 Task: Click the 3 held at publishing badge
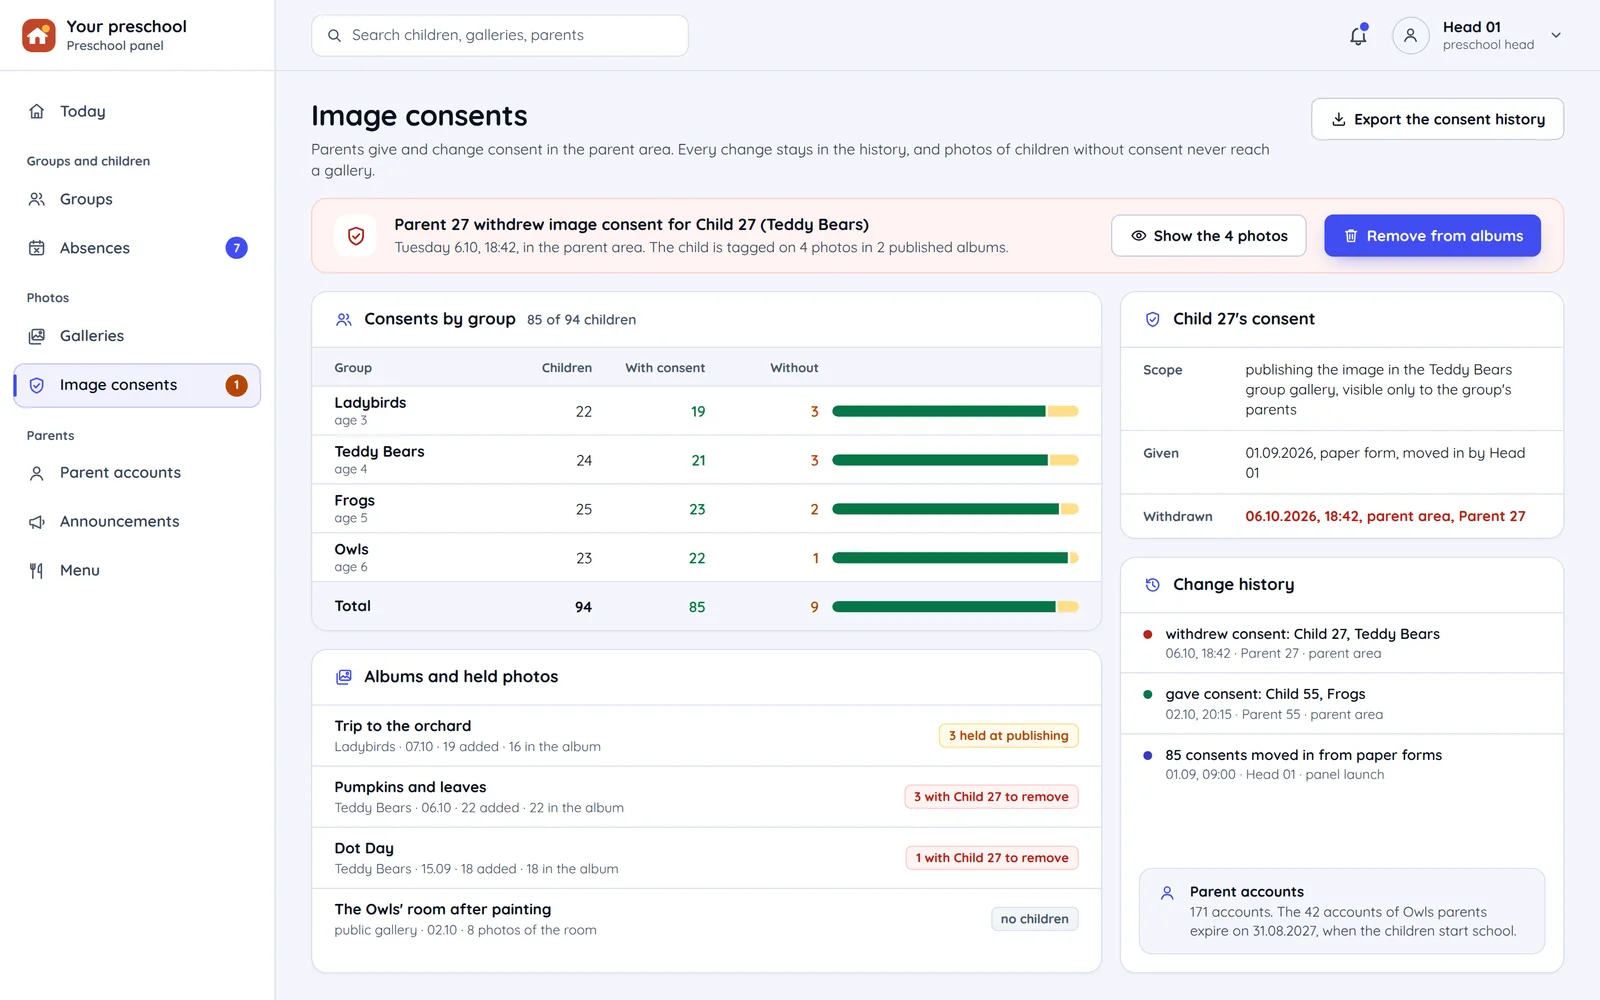click(x=1008, y=736)
